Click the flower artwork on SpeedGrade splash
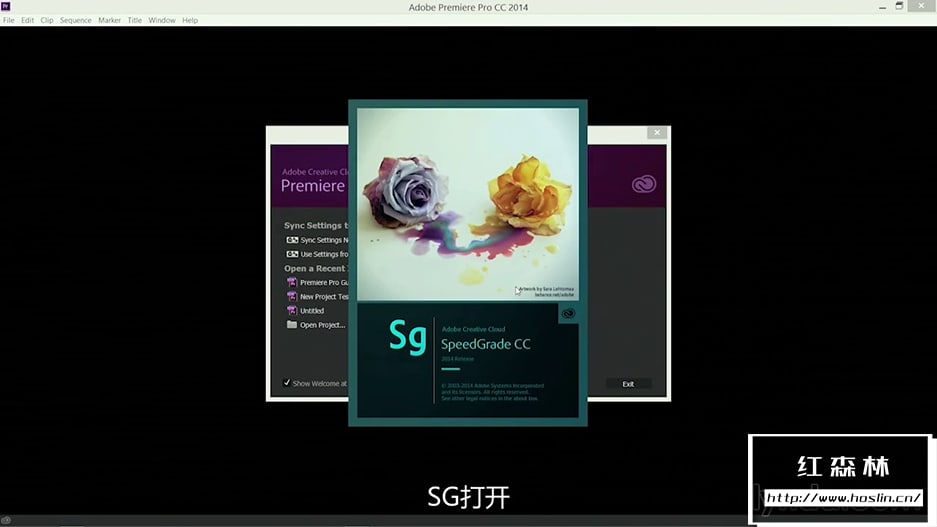Viewport: 937px width, 527px height. coord(468,204)
